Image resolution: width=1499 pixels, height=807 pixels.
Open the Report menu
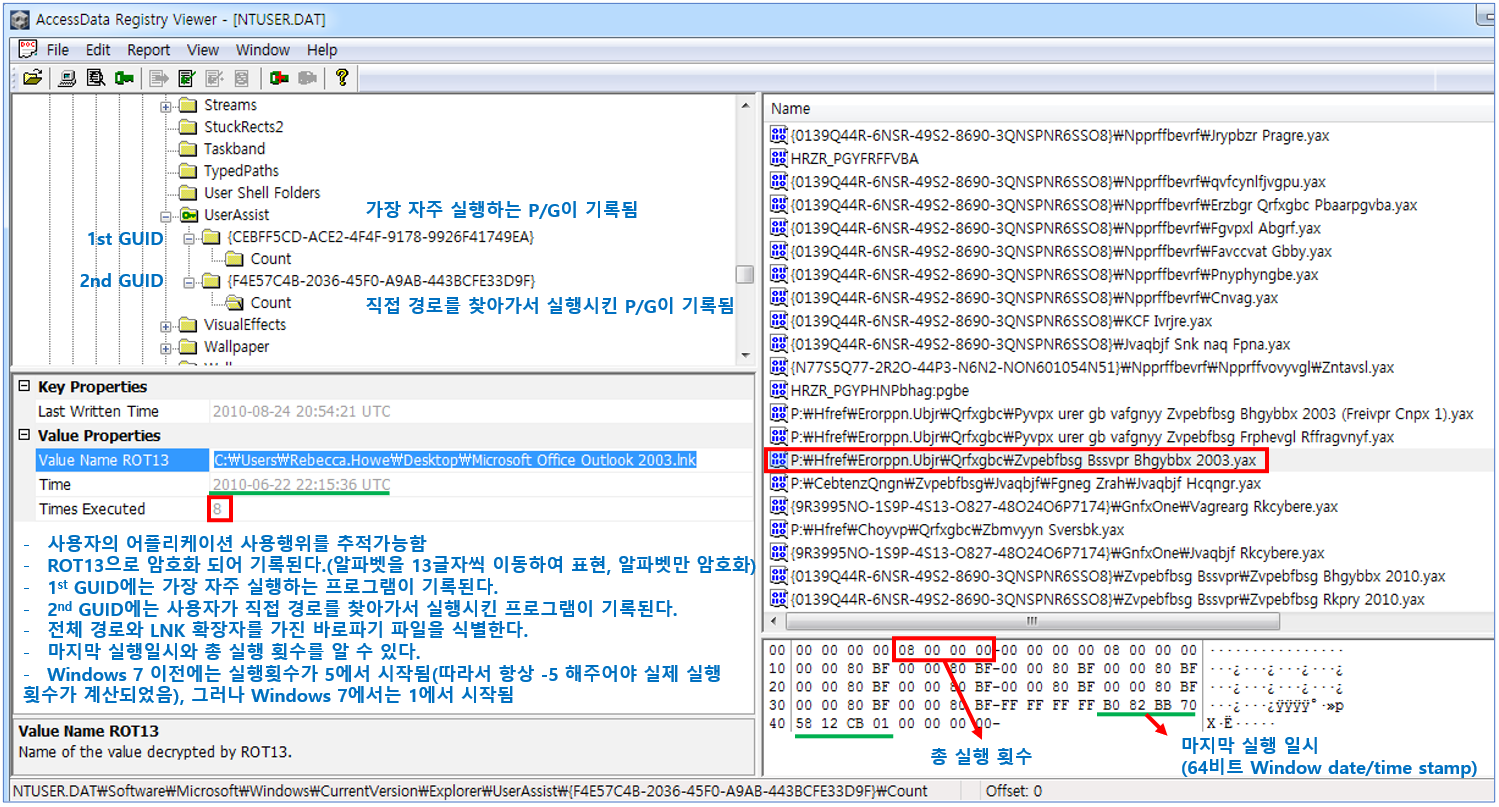pos(148,49)
